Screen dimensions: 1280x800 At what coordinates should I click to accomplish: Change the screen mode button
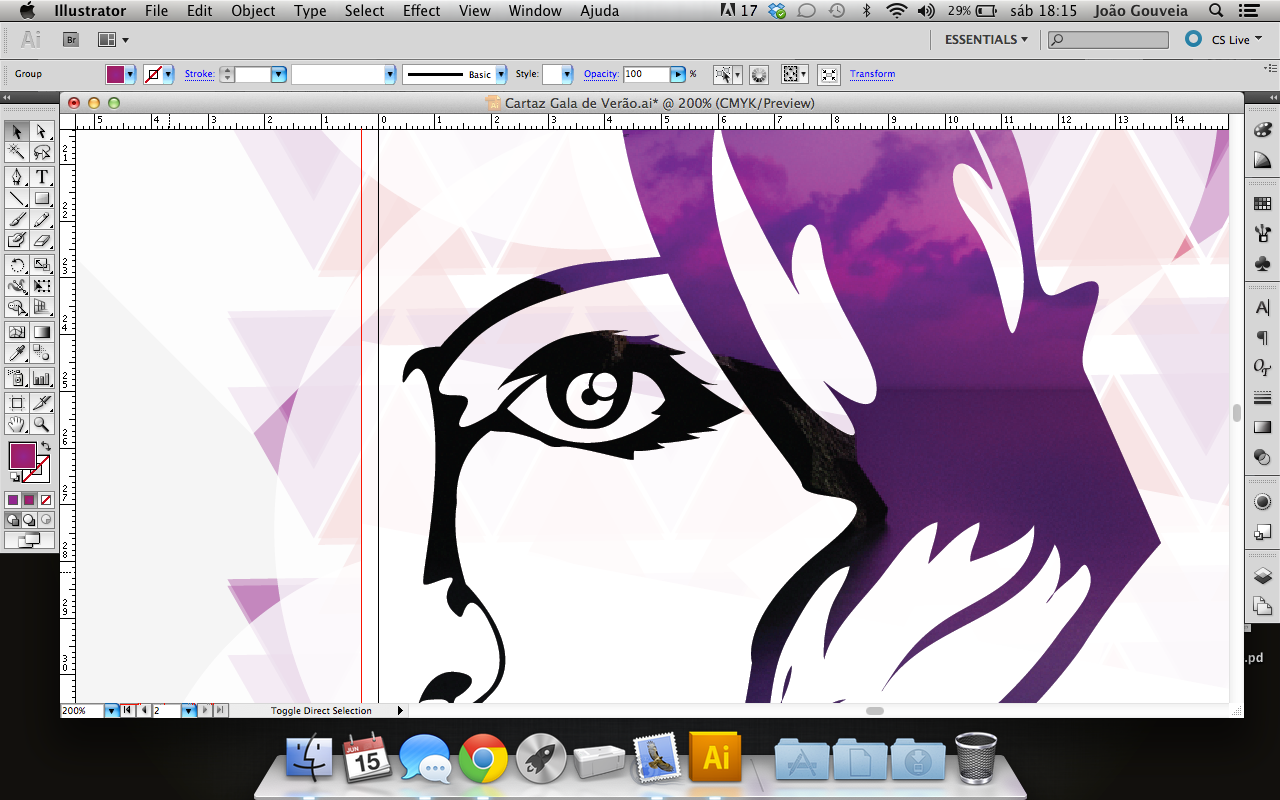pos(29,540)
